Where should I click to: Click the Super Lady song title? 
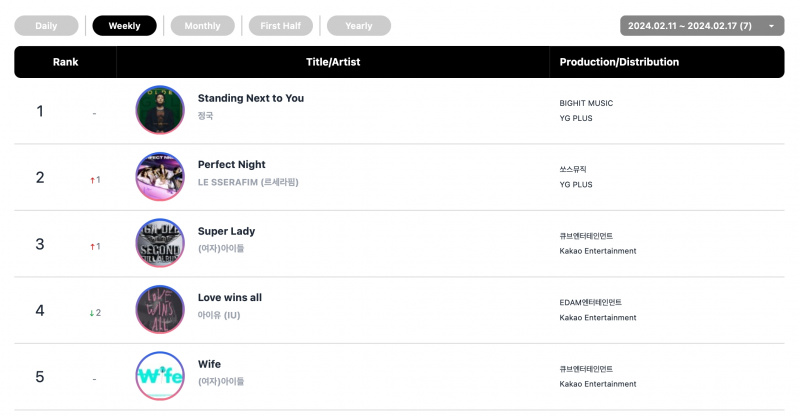click(x=226, y=231)
